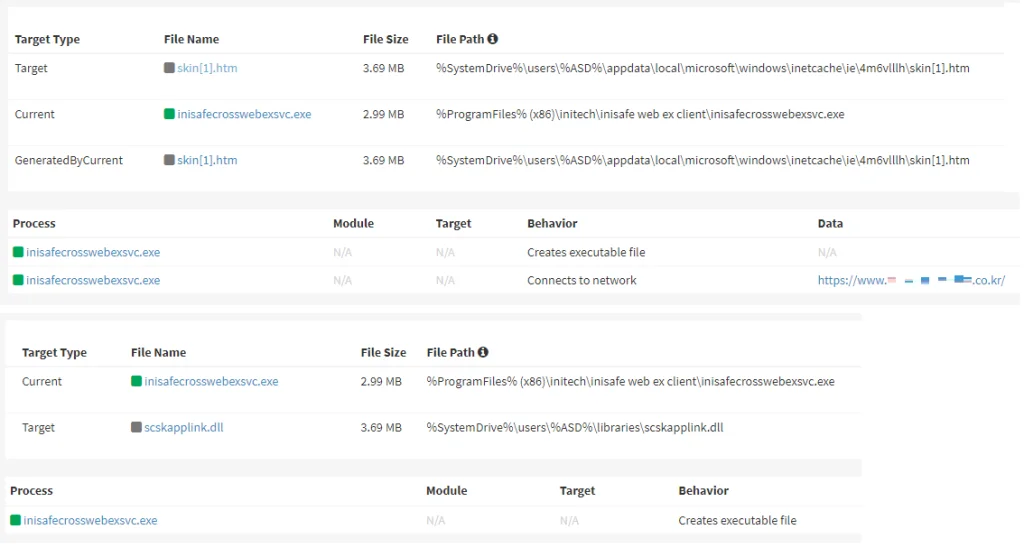Open process link in Connects to network row
This screenshot has width=1024, height=548.
coord(93,280)
